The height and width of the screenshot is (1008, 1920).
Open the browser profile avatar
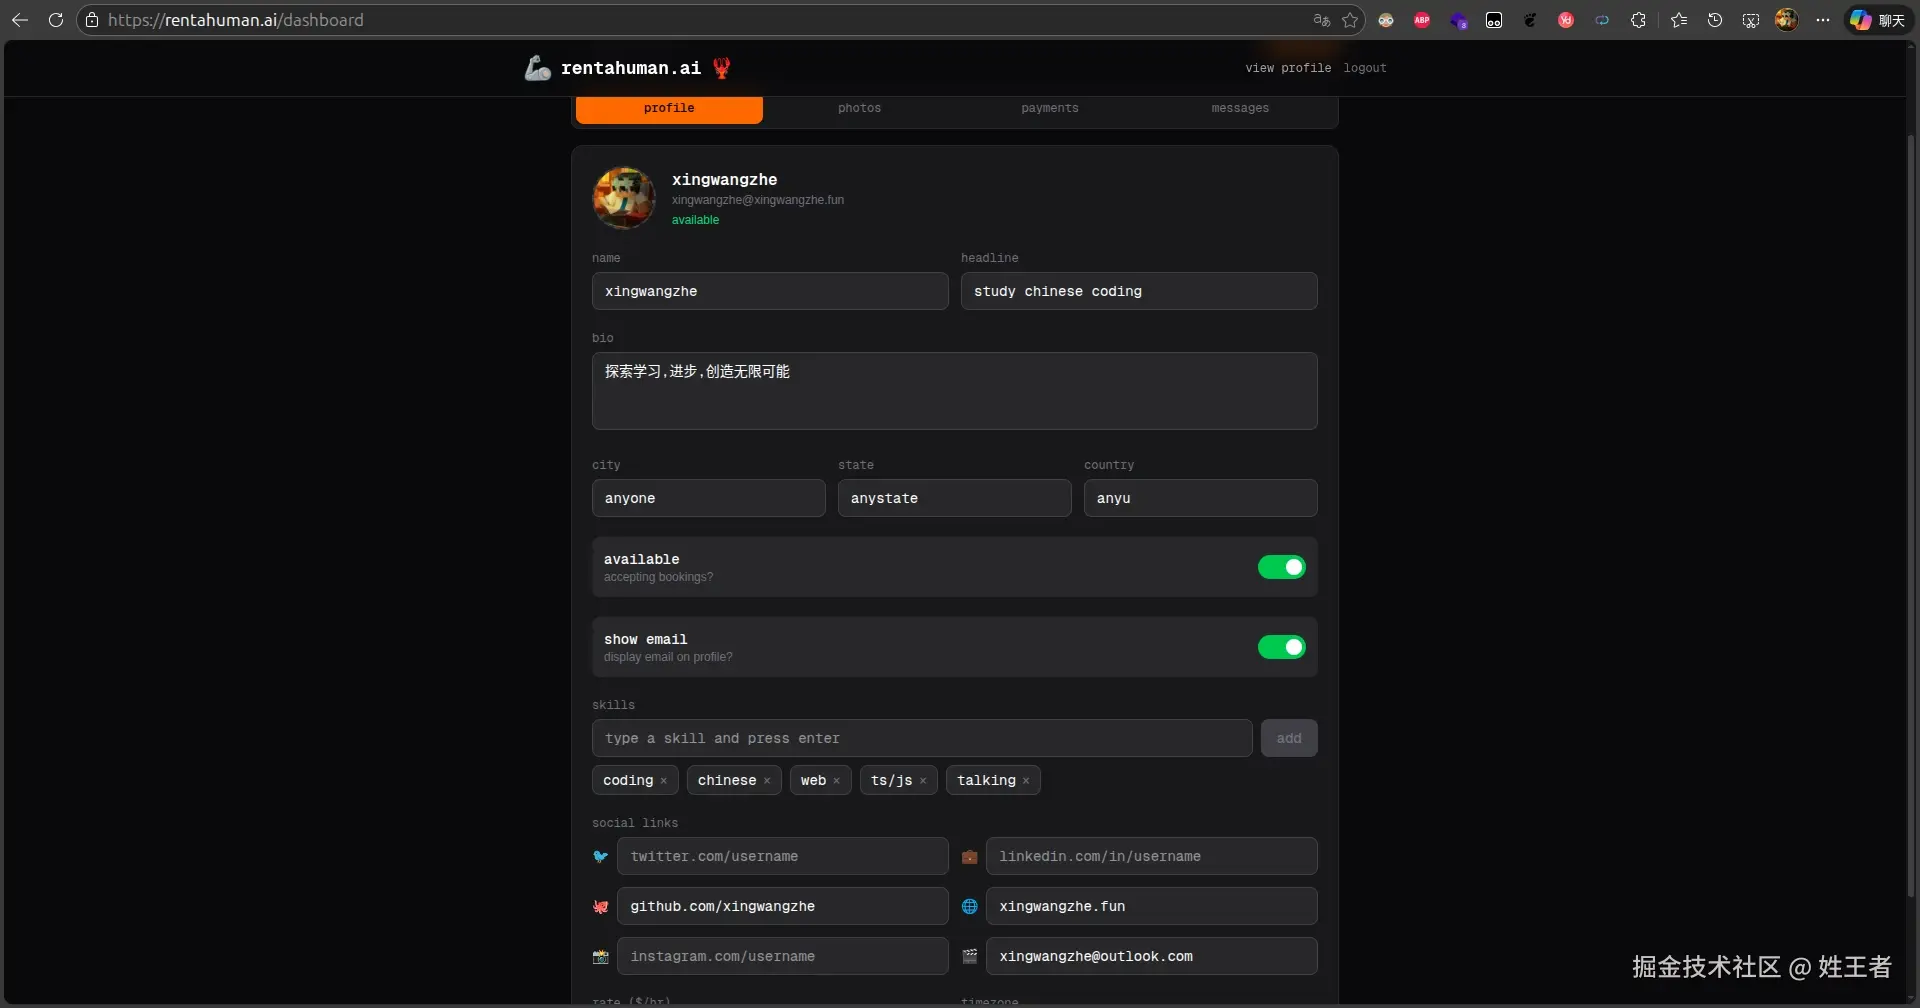tap(1787, 20)
